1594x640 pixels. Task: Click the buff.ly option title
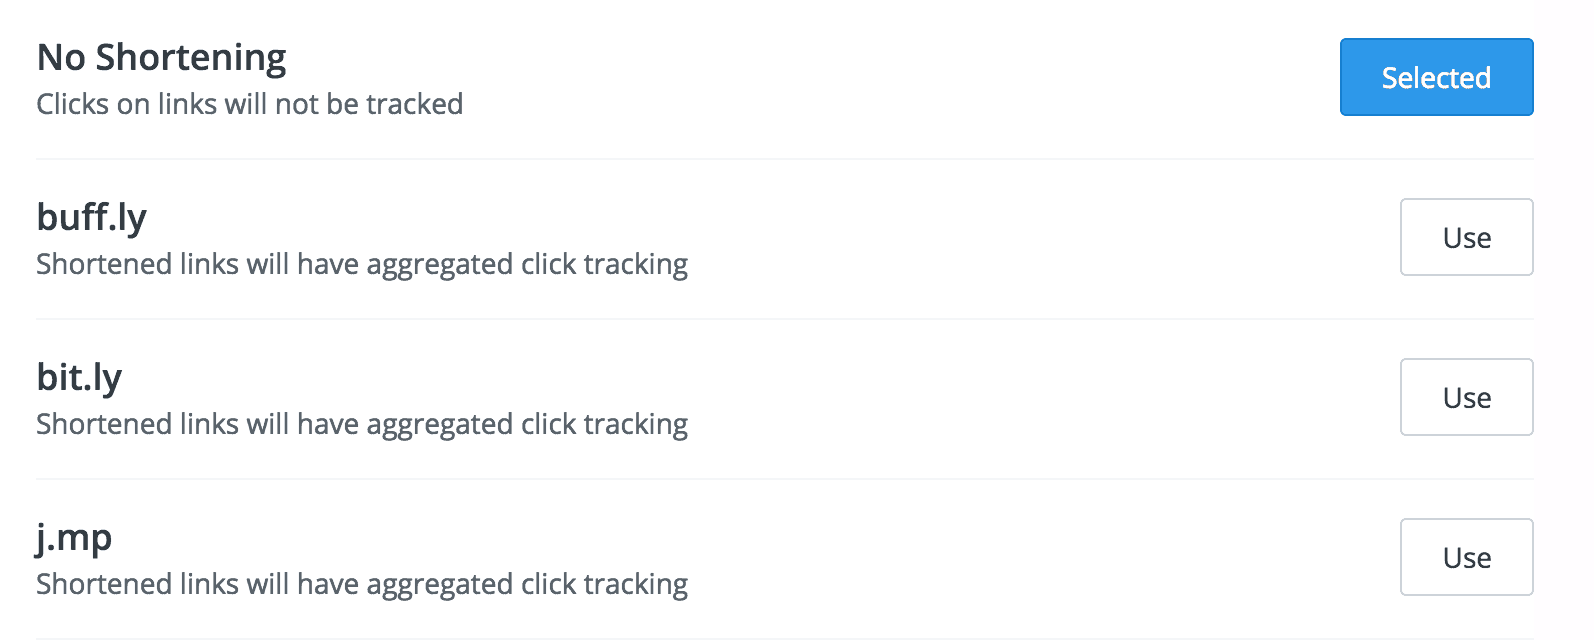pos(91,217)
